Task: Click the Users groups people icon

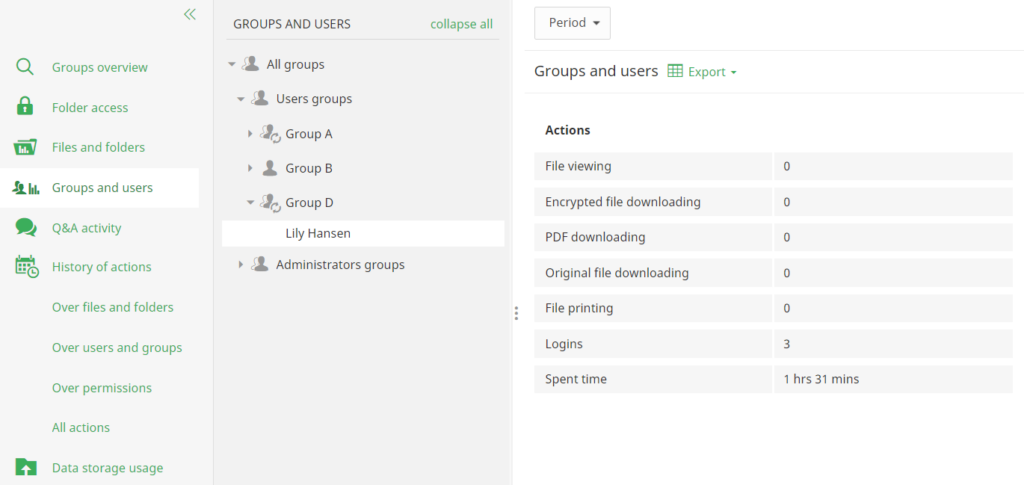Action: click(x=260, y=98)
